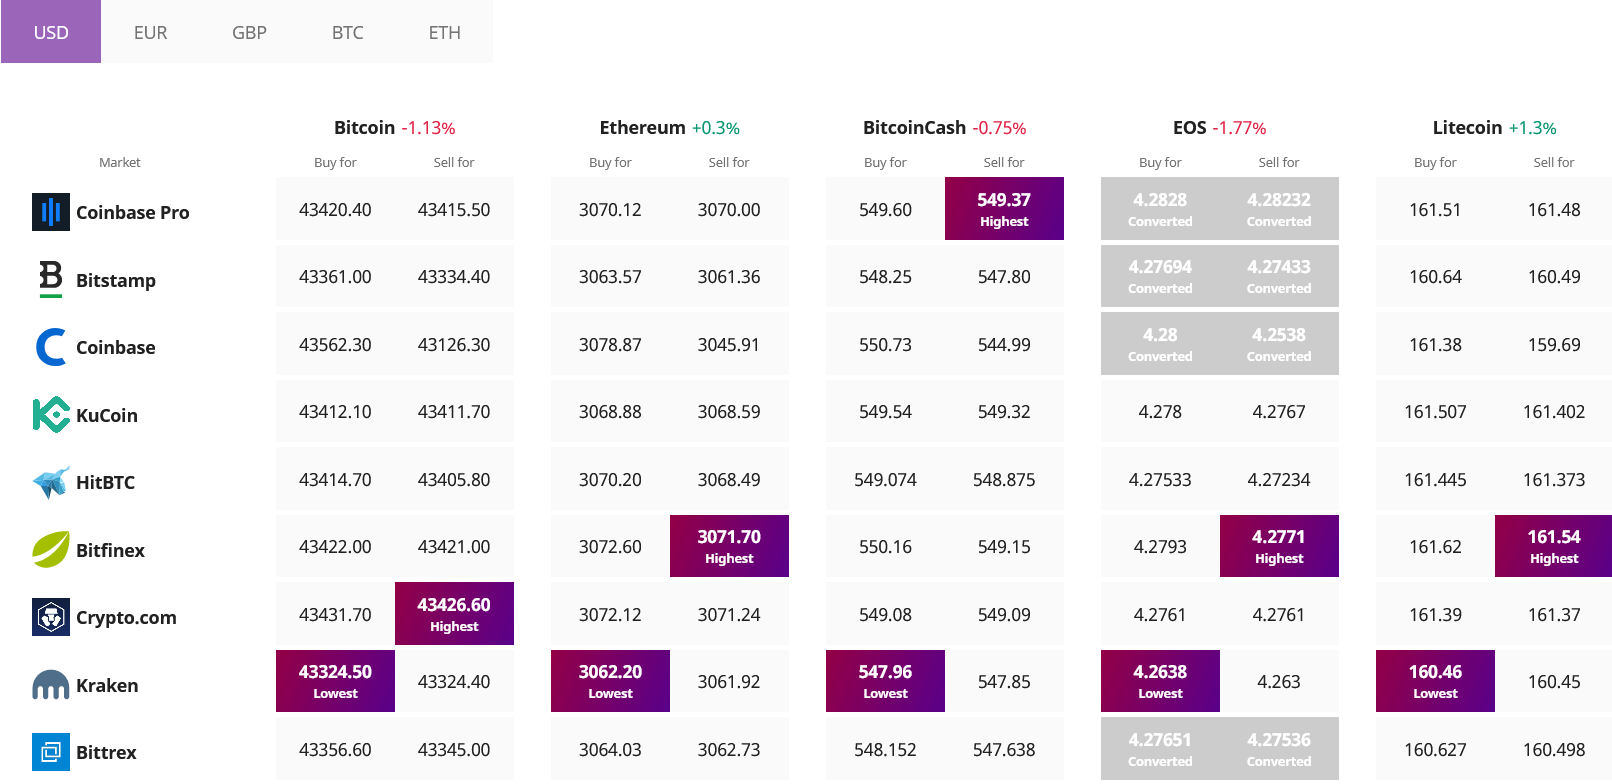Click the EOS column header
The height and width of the screenshot is (784, 1612).
tap(1189, 127)
